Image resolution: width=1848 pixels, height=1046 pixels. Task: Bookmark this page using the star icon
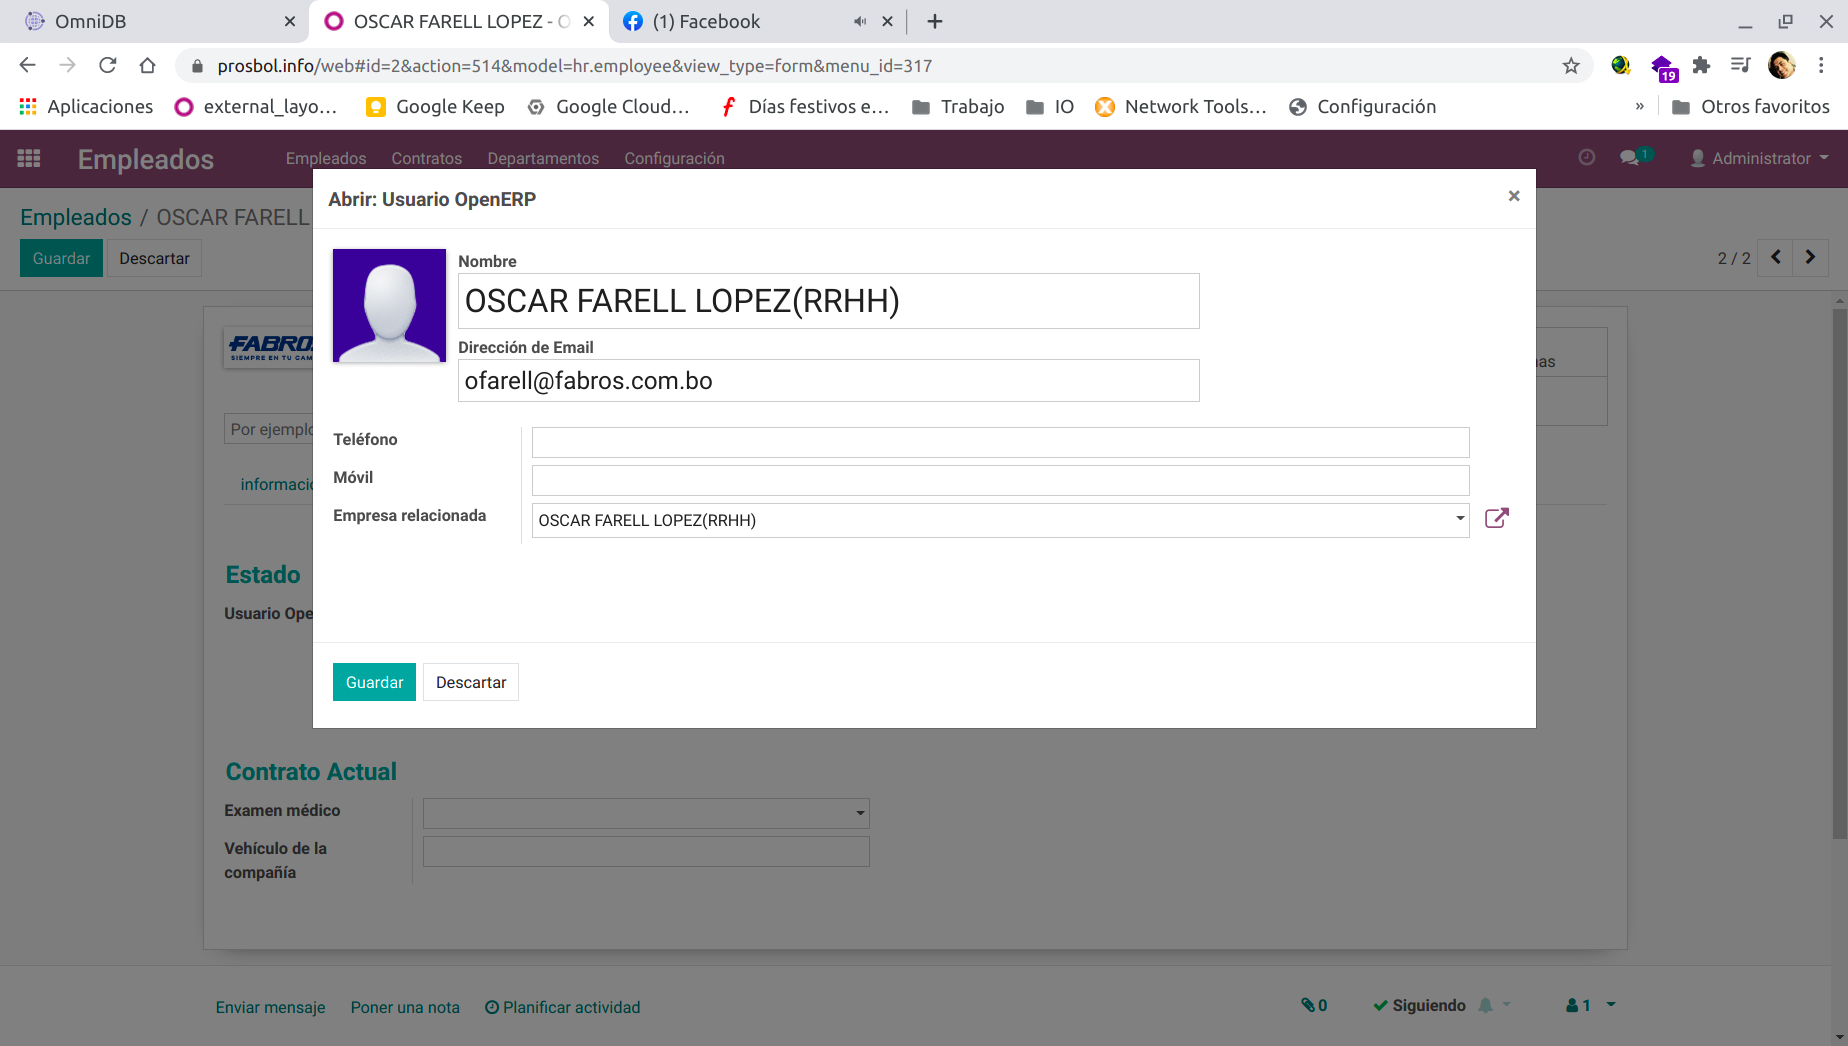click(1571, 65)
